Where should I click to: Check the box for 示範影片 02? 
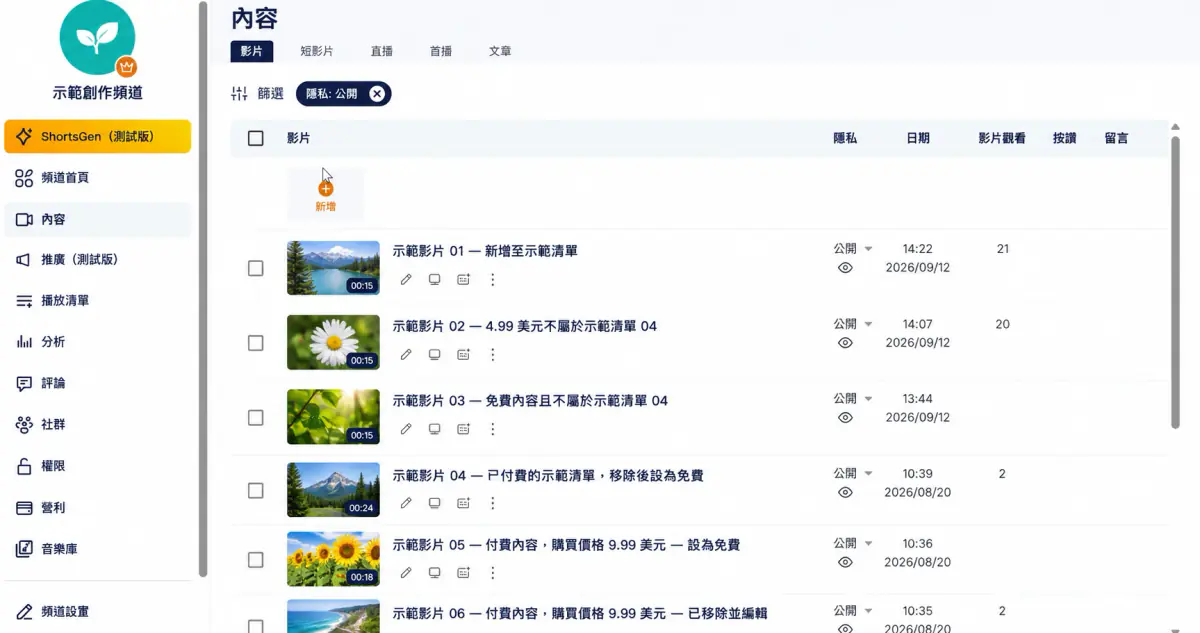(256, 343)
